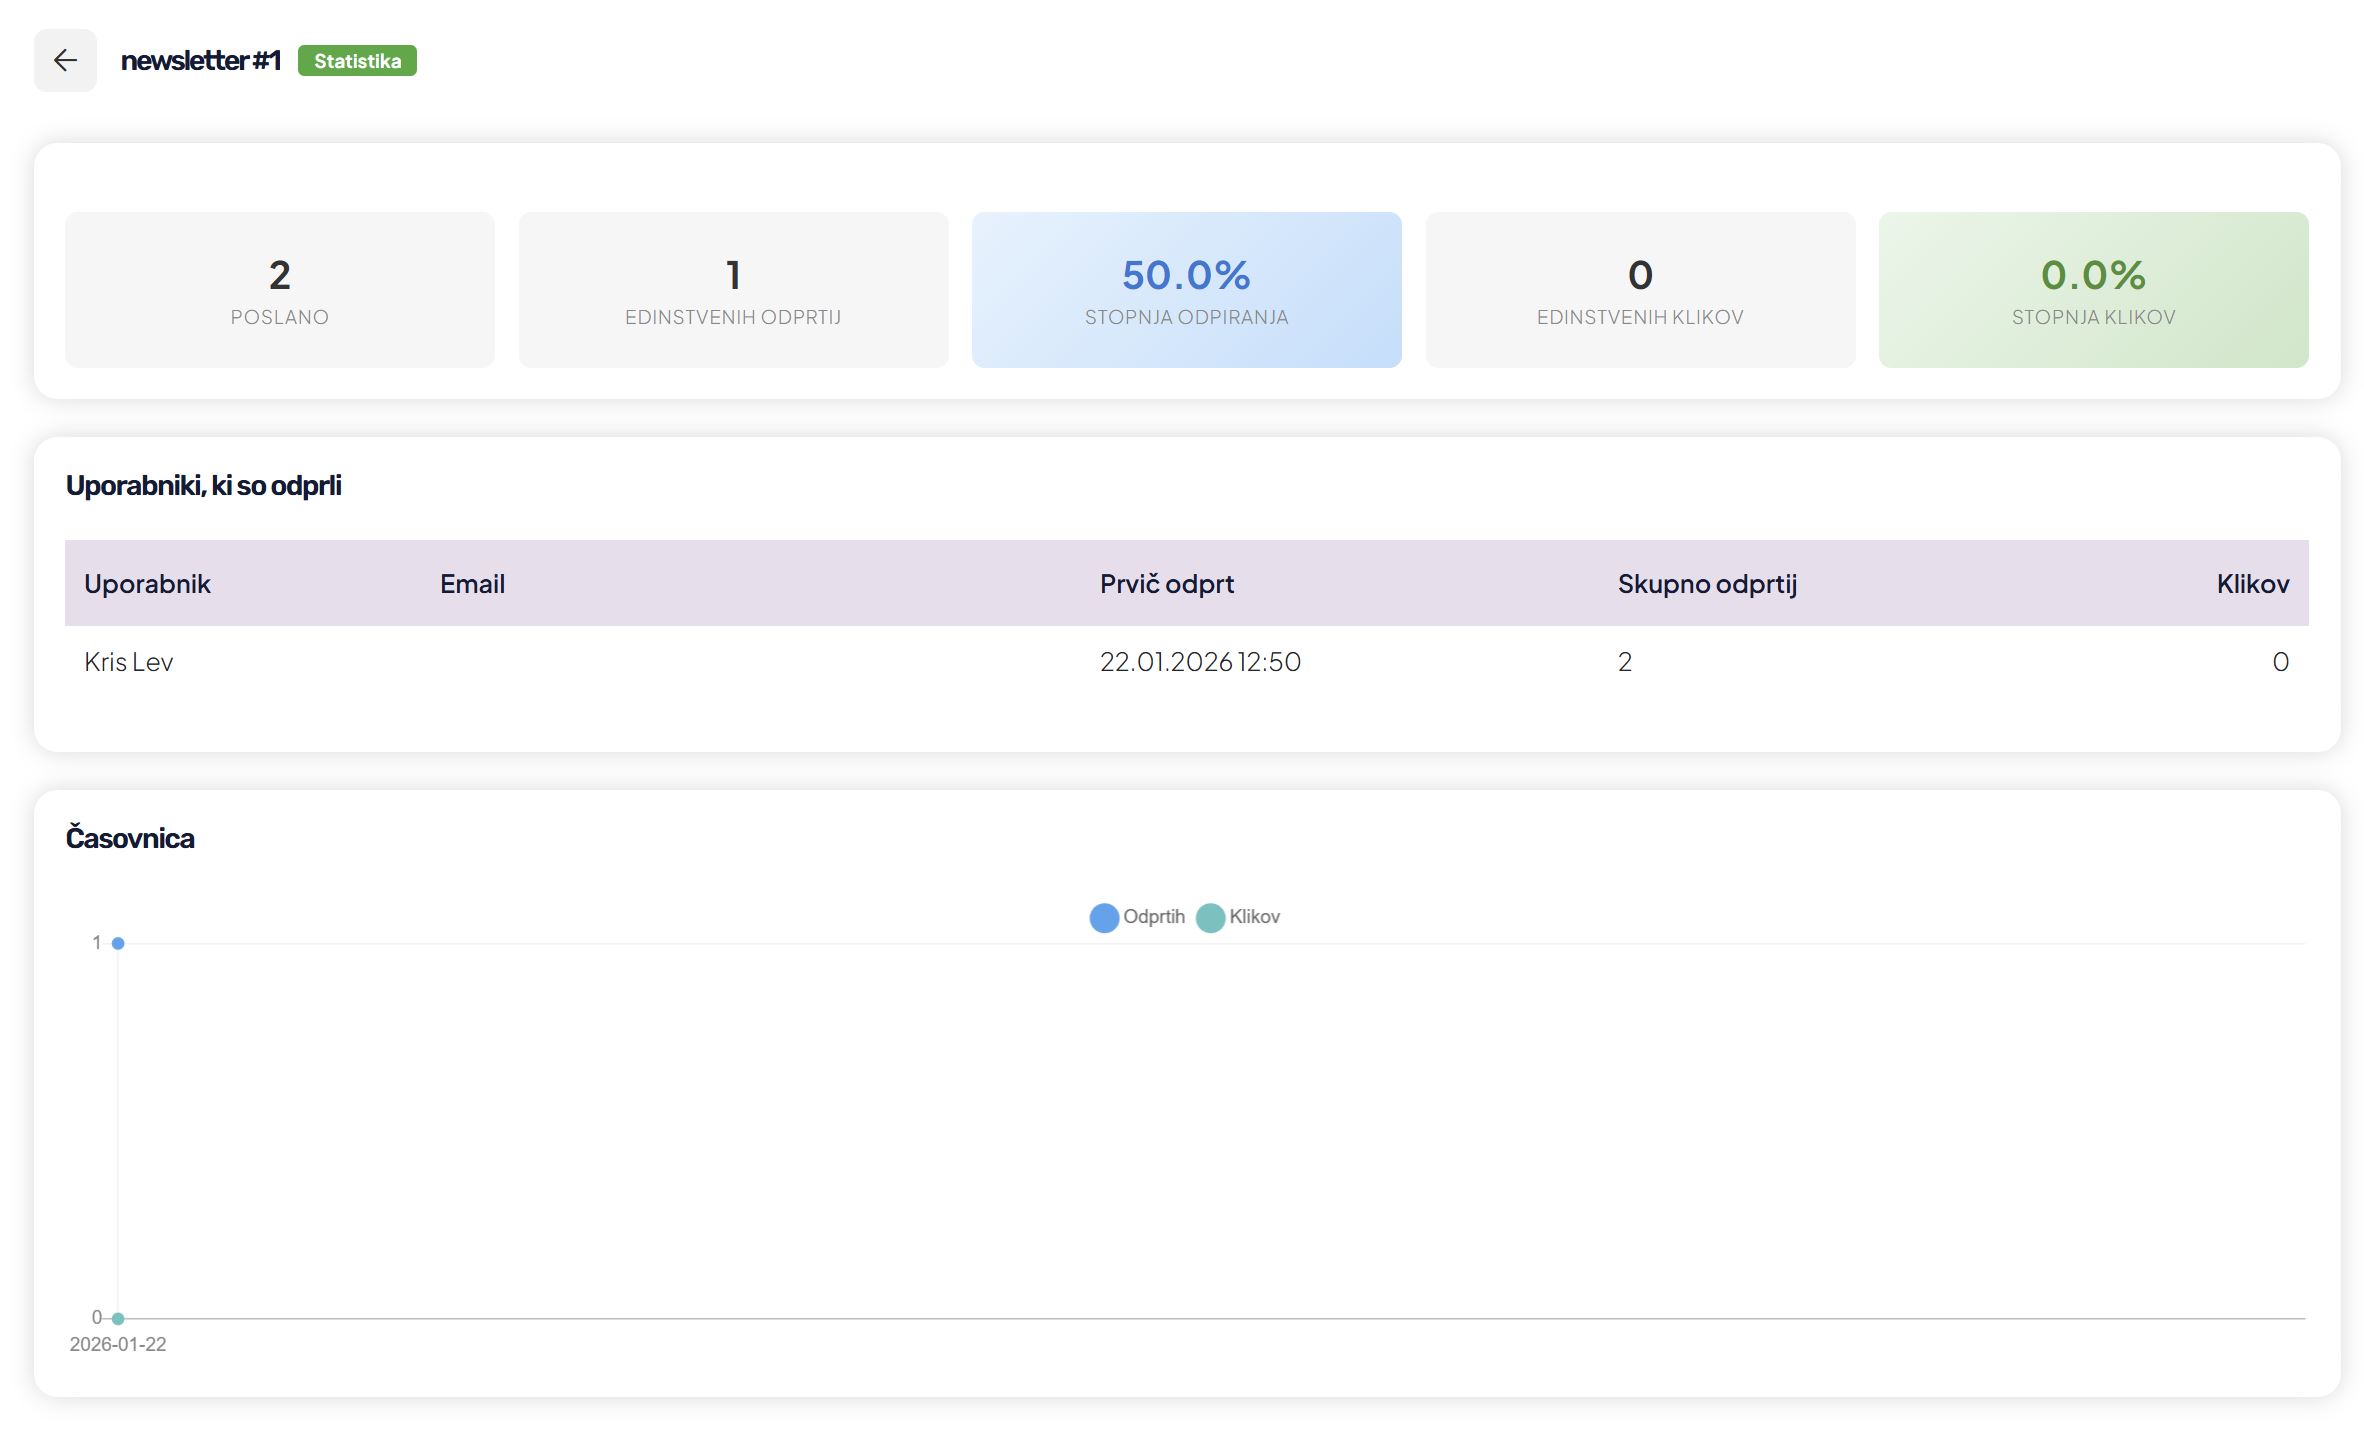The width and height of the screenshot is (2364, 1439).
Task: Click the teal Klikov legend circle
Action: (x=1210, y=918)
